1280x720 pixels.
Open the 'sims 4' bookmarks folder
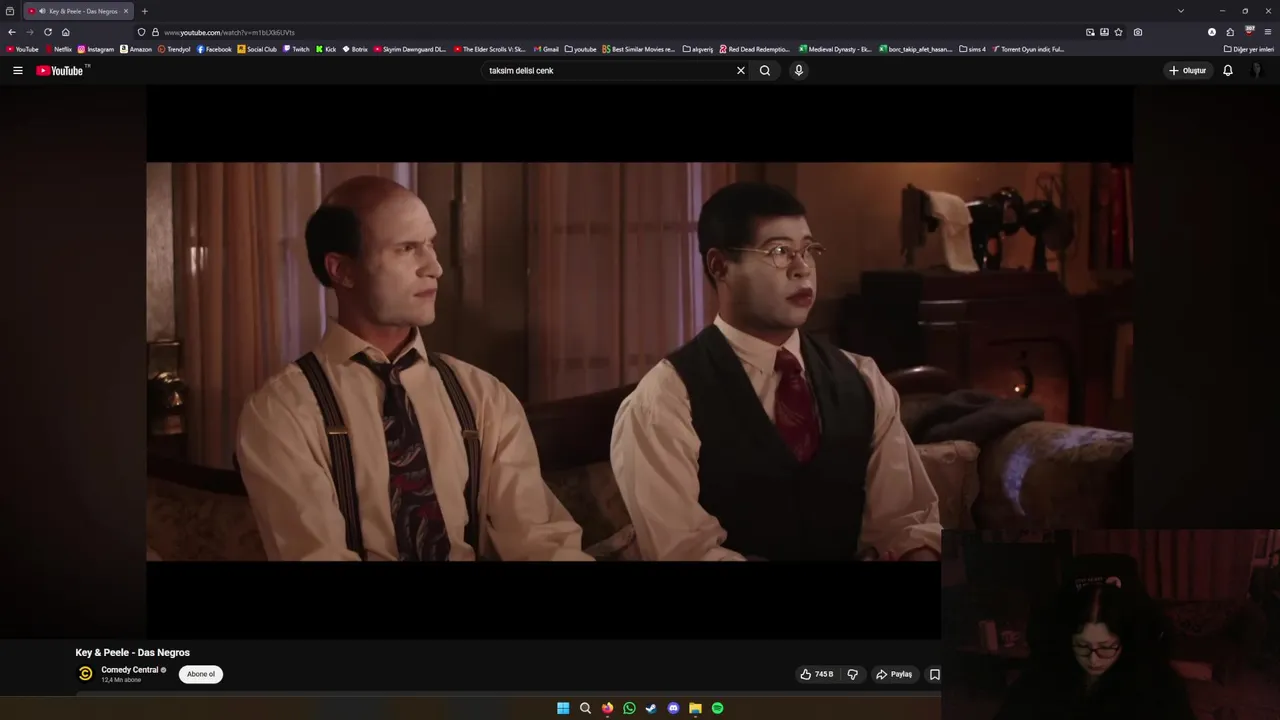click(x=972, y=49)
